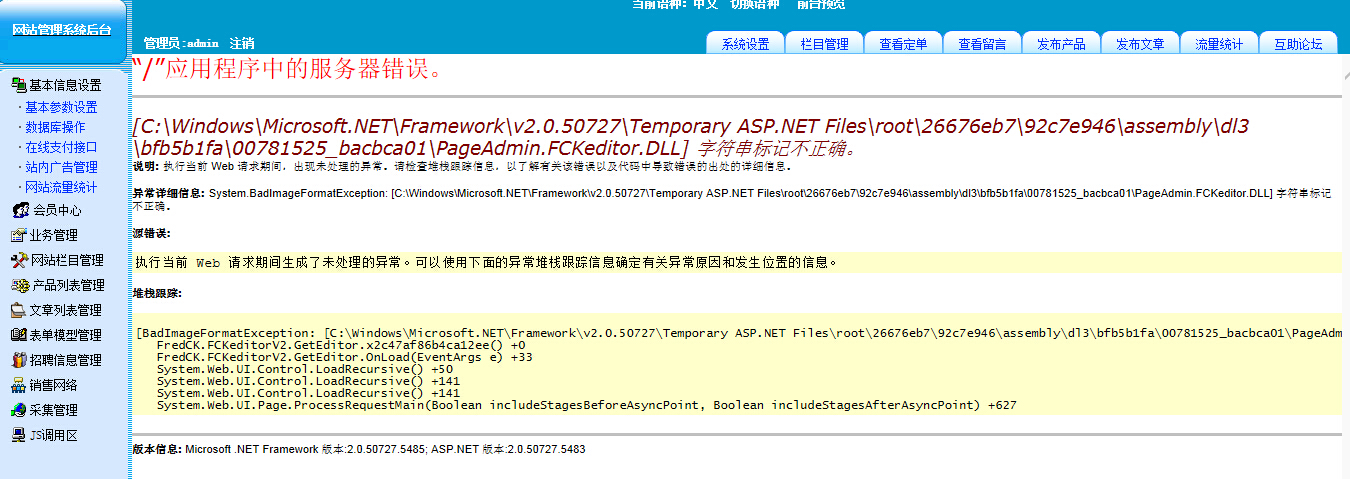Select the 表单模型管理 book icon

(18, 335)
